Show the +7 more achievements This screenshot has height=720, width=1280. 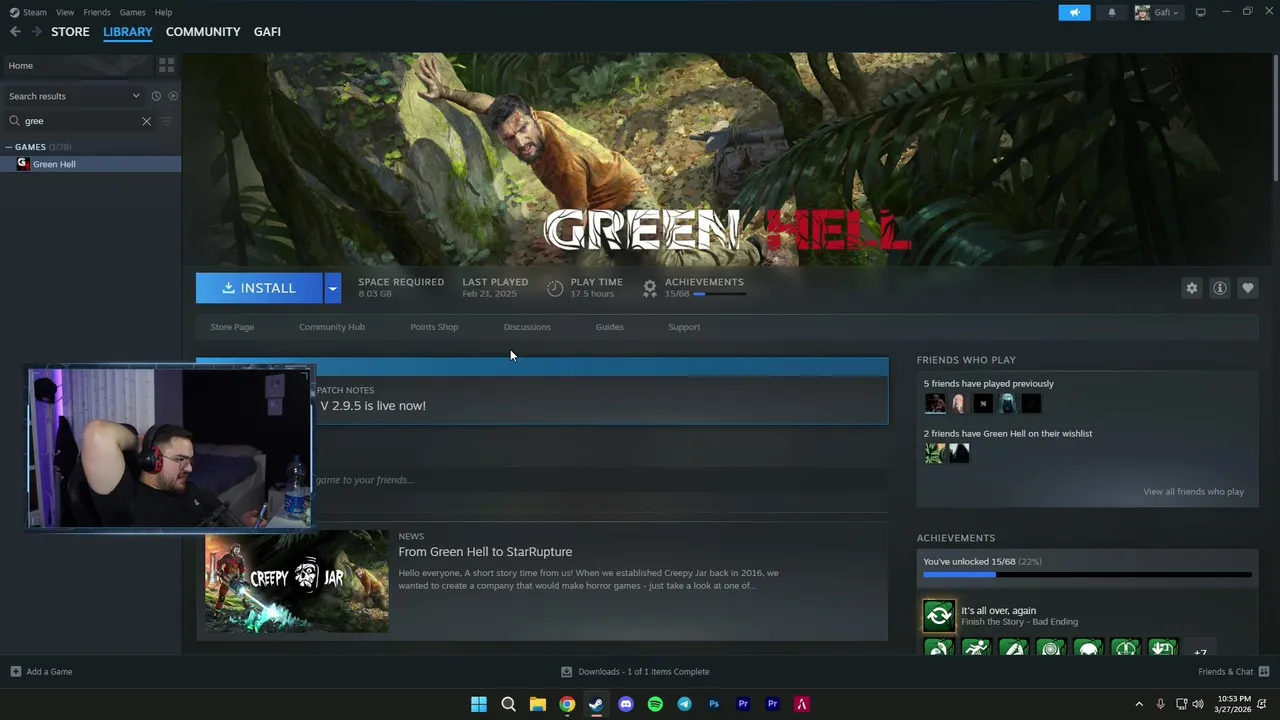pyautogui.click(x=1200, y=650)
